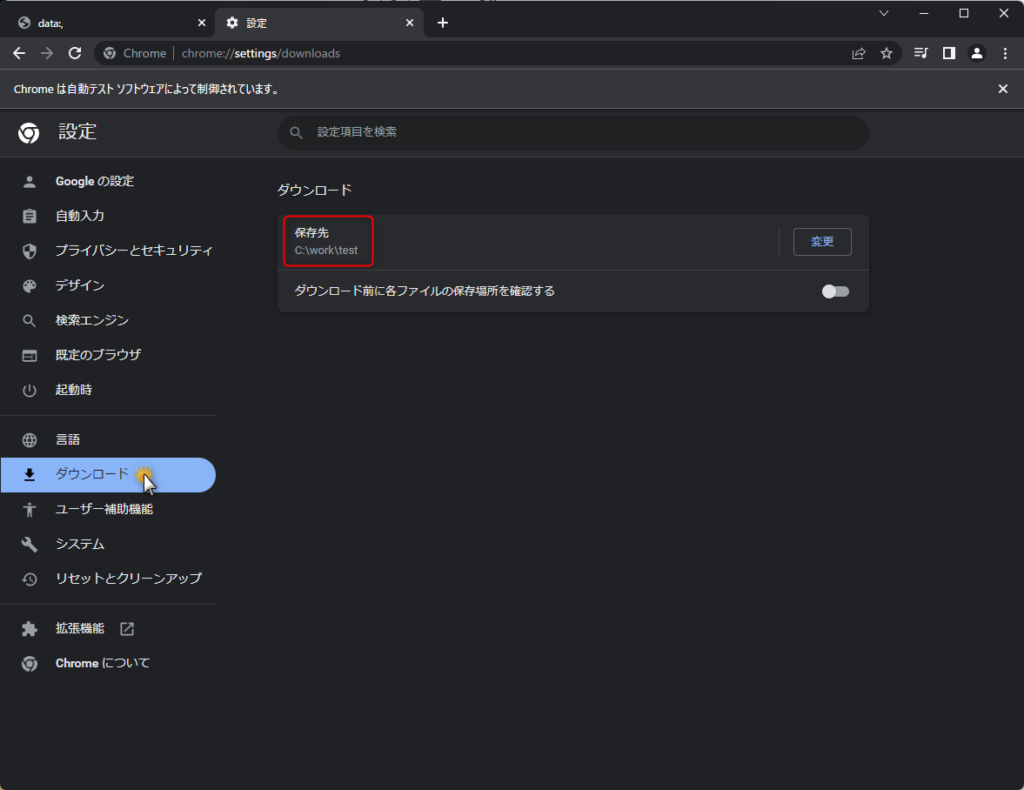1024x790 pixels.
Task: Click the address bar URL
Action: click(261, 54)
